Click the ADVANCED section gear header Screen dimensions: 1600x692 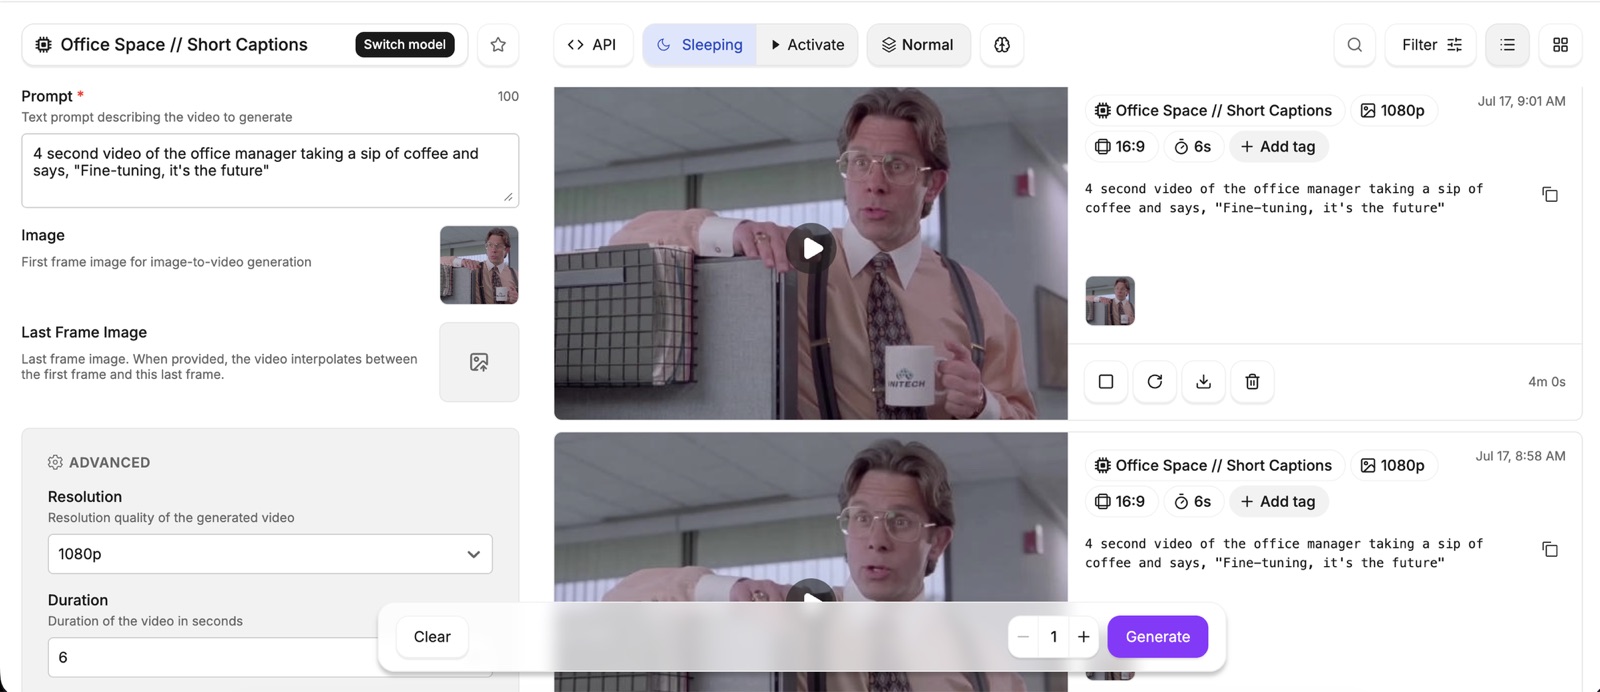(x=99, y=462)
